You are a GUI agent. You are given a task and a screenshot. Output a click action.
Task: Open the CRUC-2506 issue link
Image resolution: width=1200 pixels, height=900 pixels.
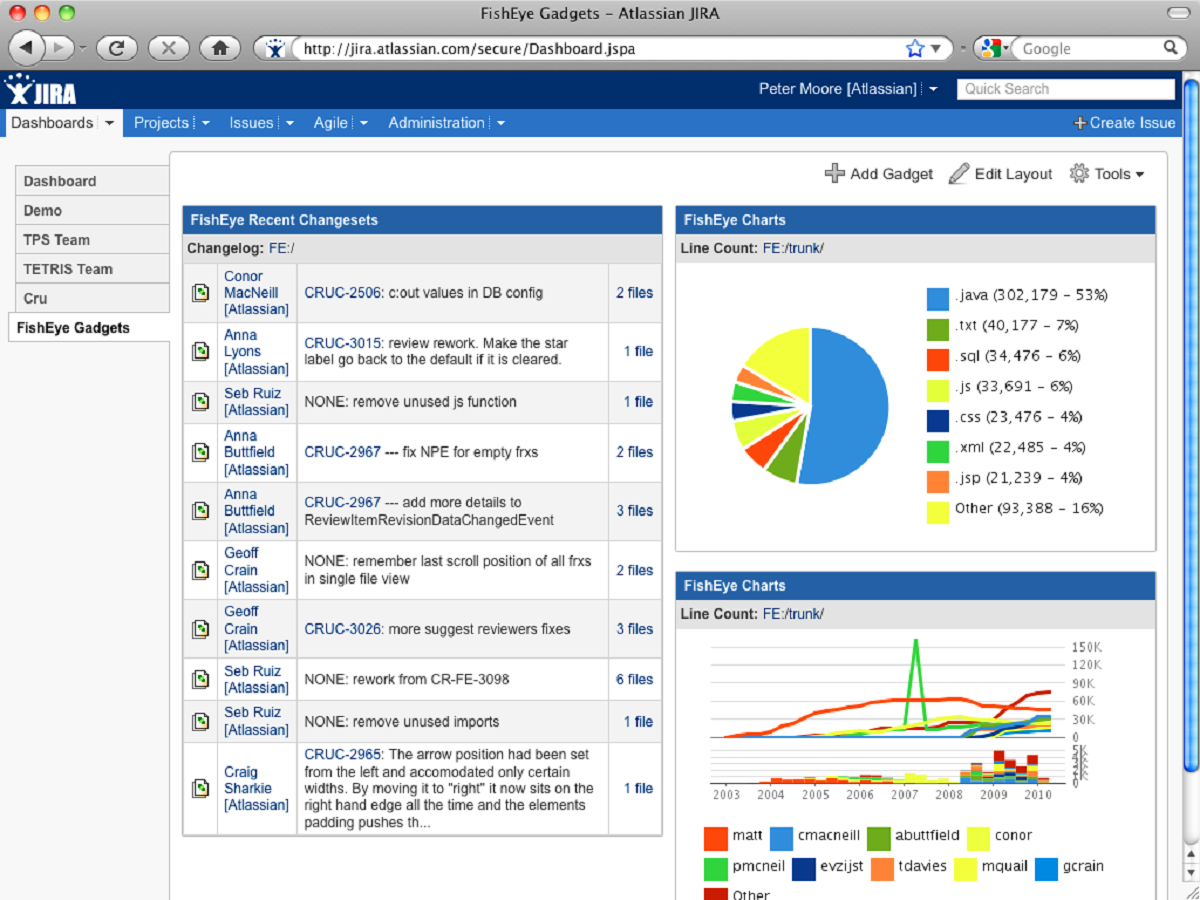(x=343, y=293)
